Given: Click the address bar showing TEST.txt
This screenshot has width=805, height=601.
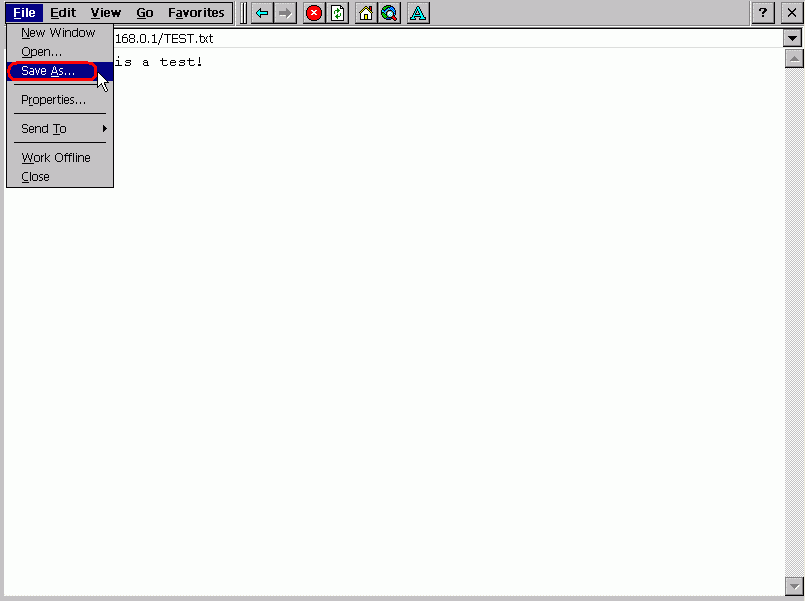Looking at the screenshot, I should (x=447, y=38).
